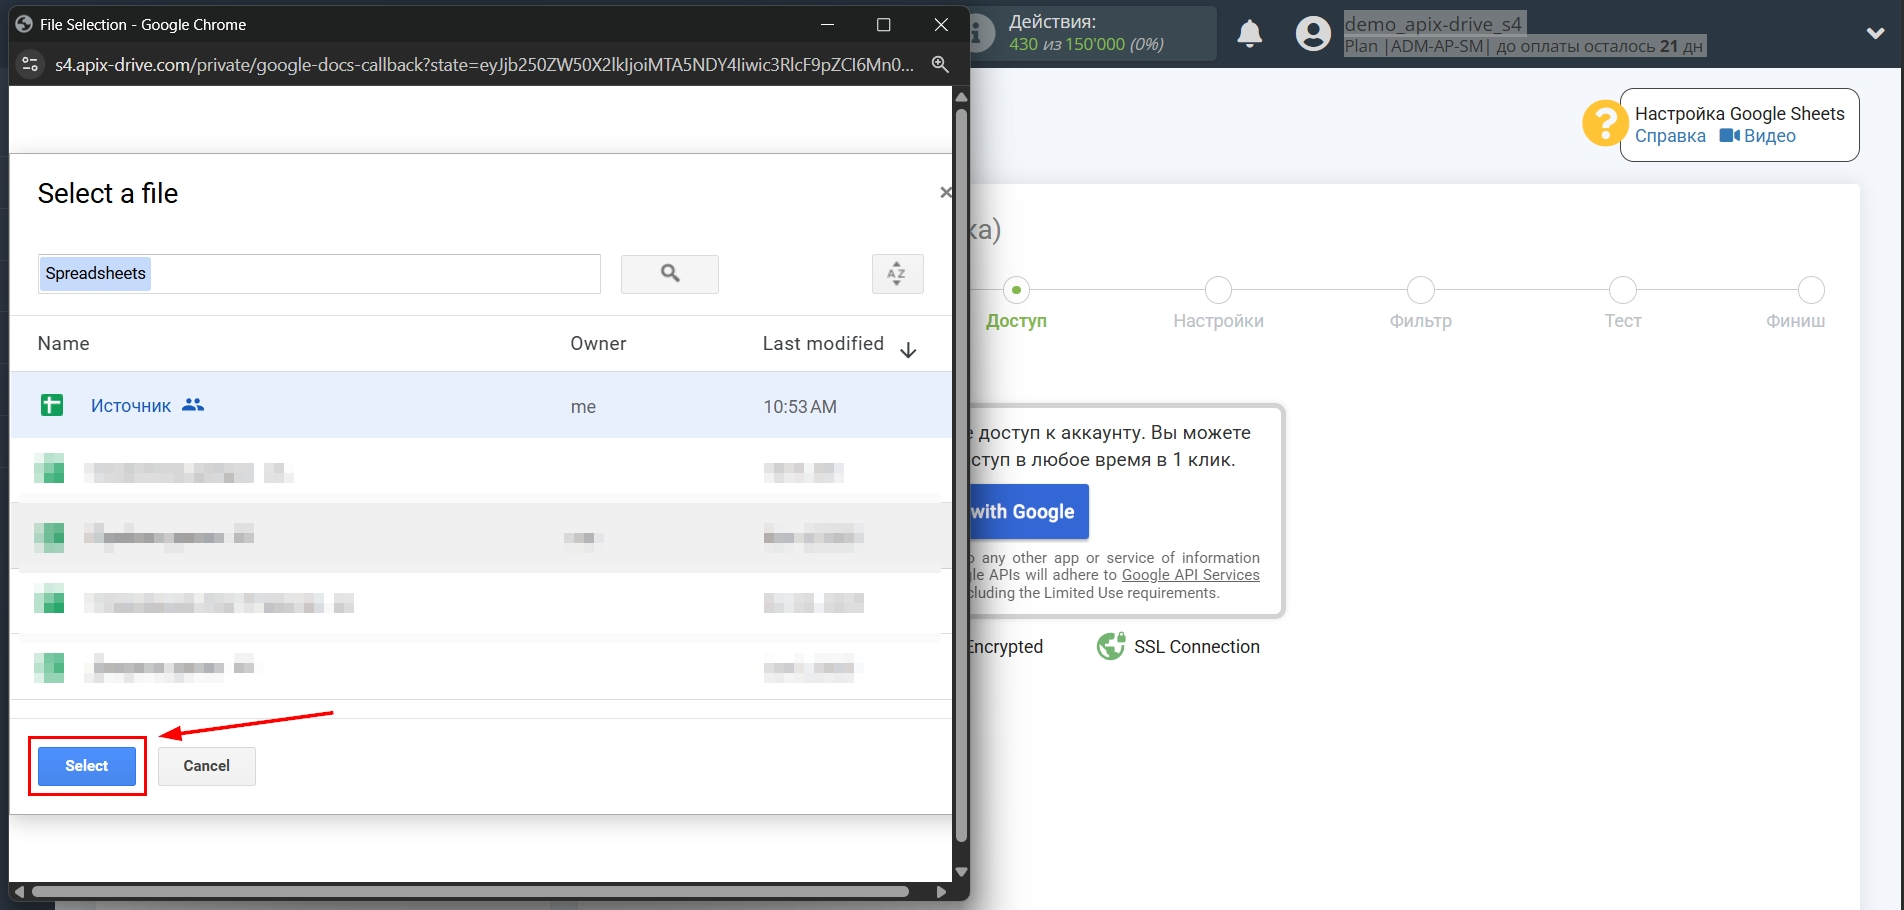Open the A-Z sorting options
This screenshot has height=910, width=1904.
[x=896, y=274]
